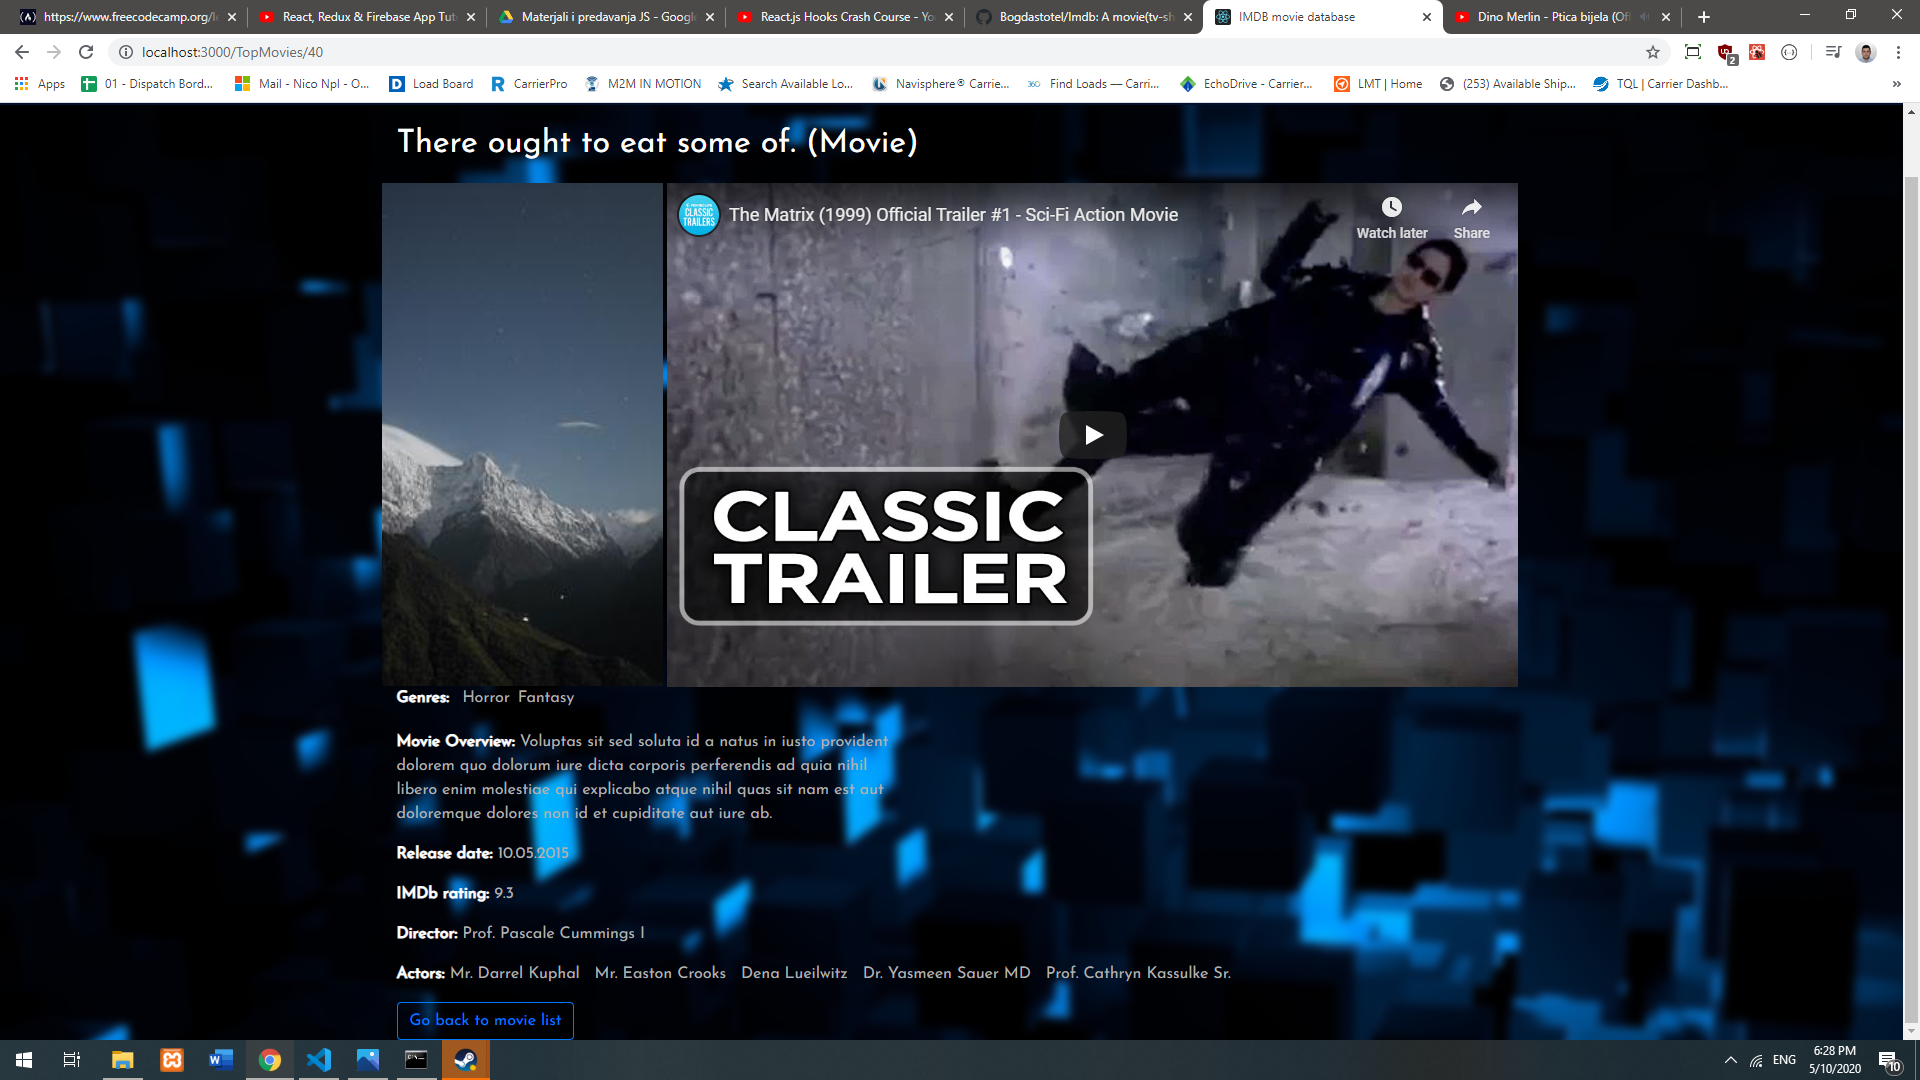The image size is (1920, 1080).
Task: Navigate back with the back arrow
Action: pyautogui.click(x=22, y=52)
